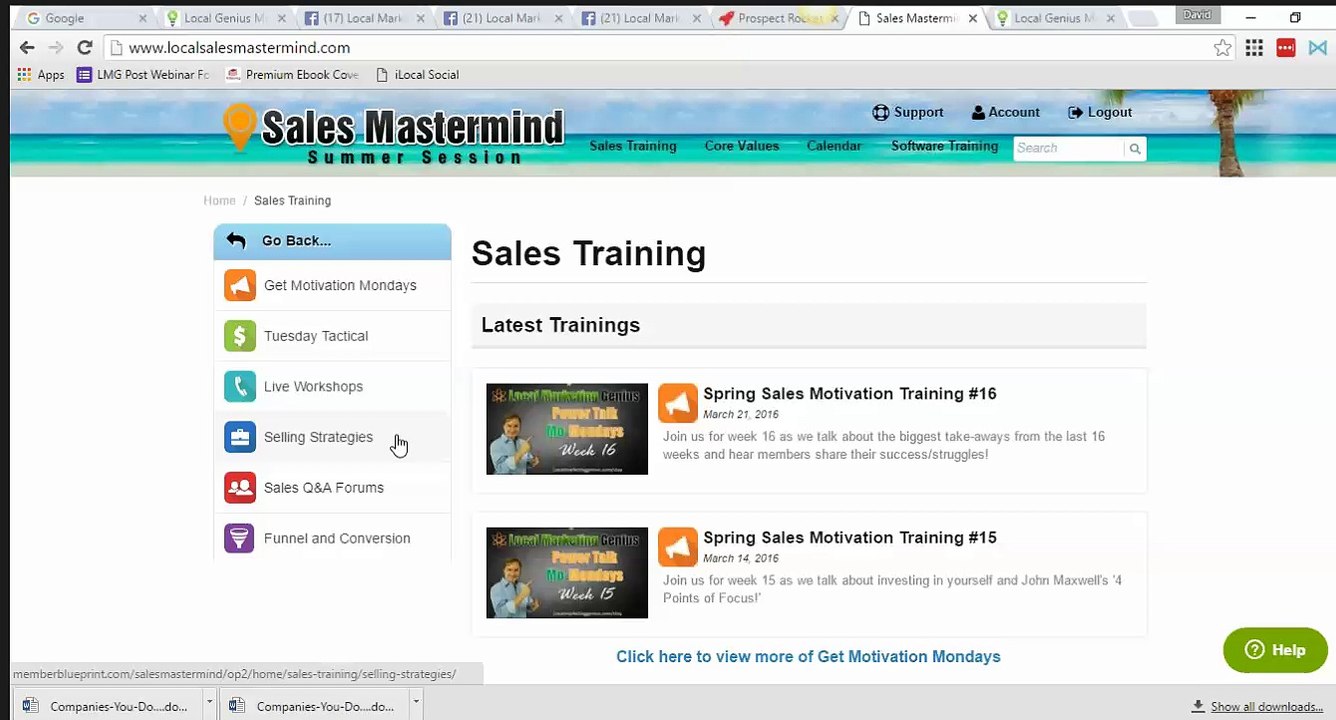Image resolution: width=1336 pixels, height=720 pixels.
Task: Close the Sales Mastermind browser tab
Action: [972, 19]
